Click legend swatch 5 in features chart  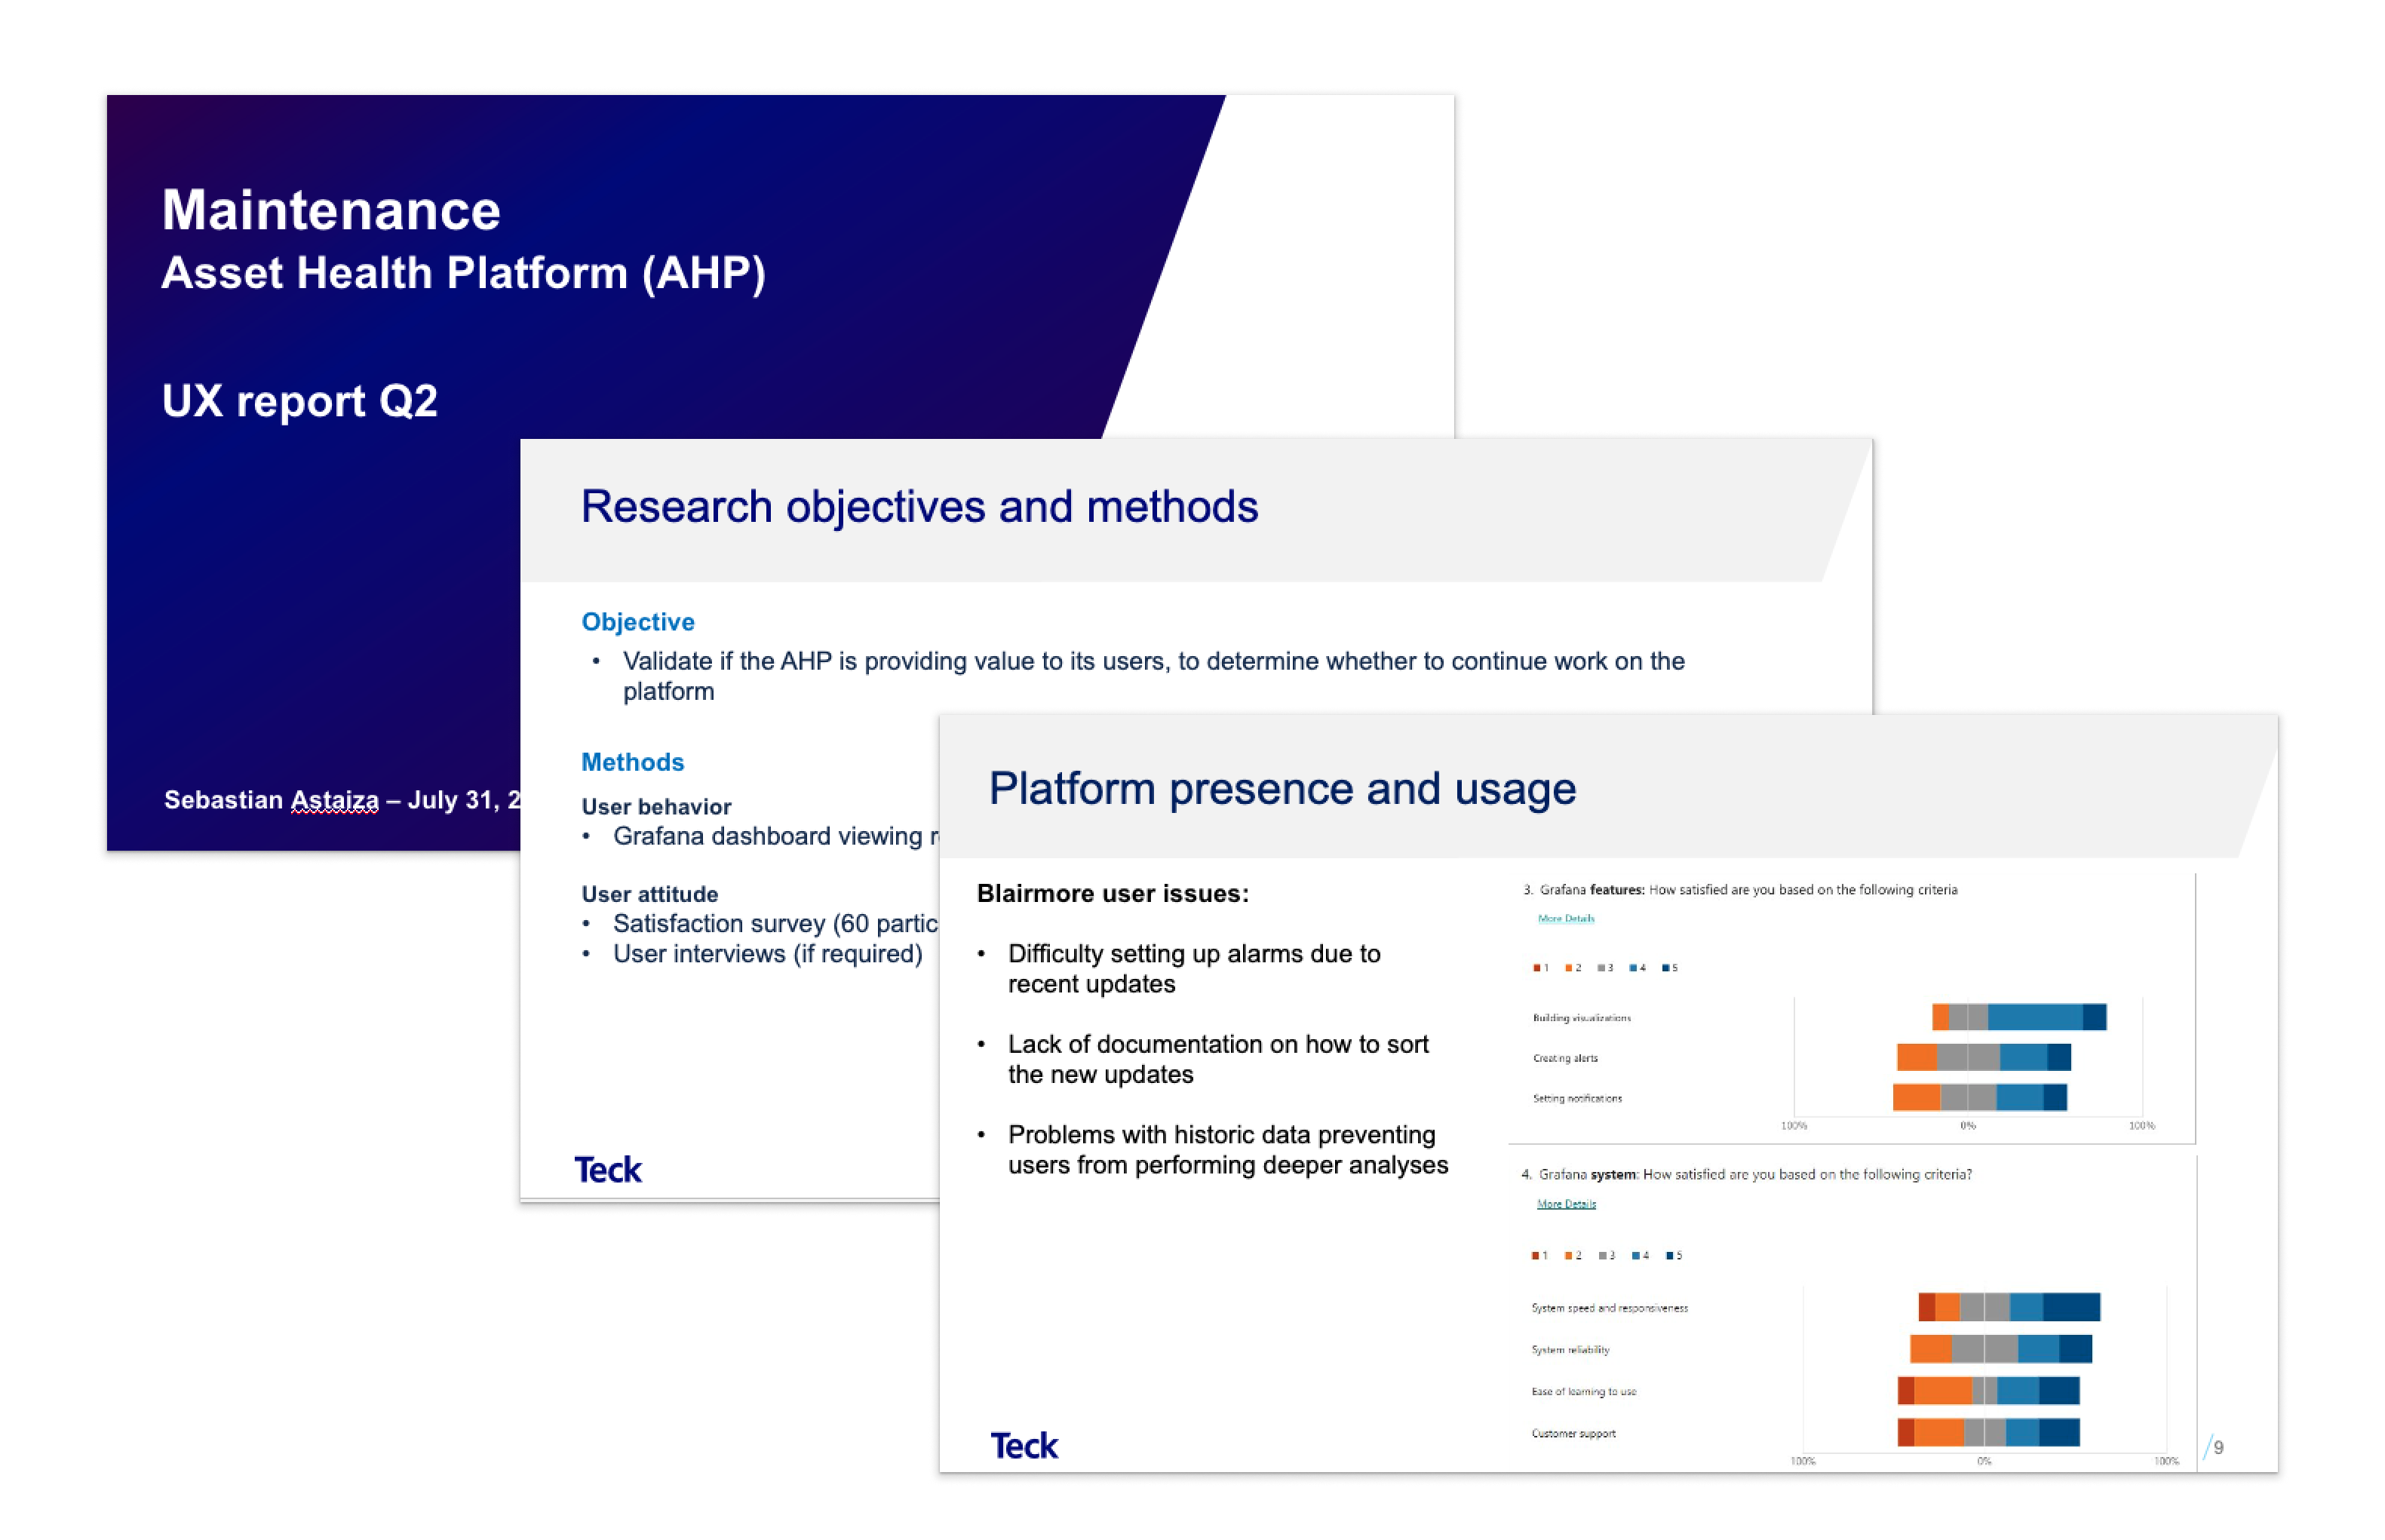(1666, 968)
